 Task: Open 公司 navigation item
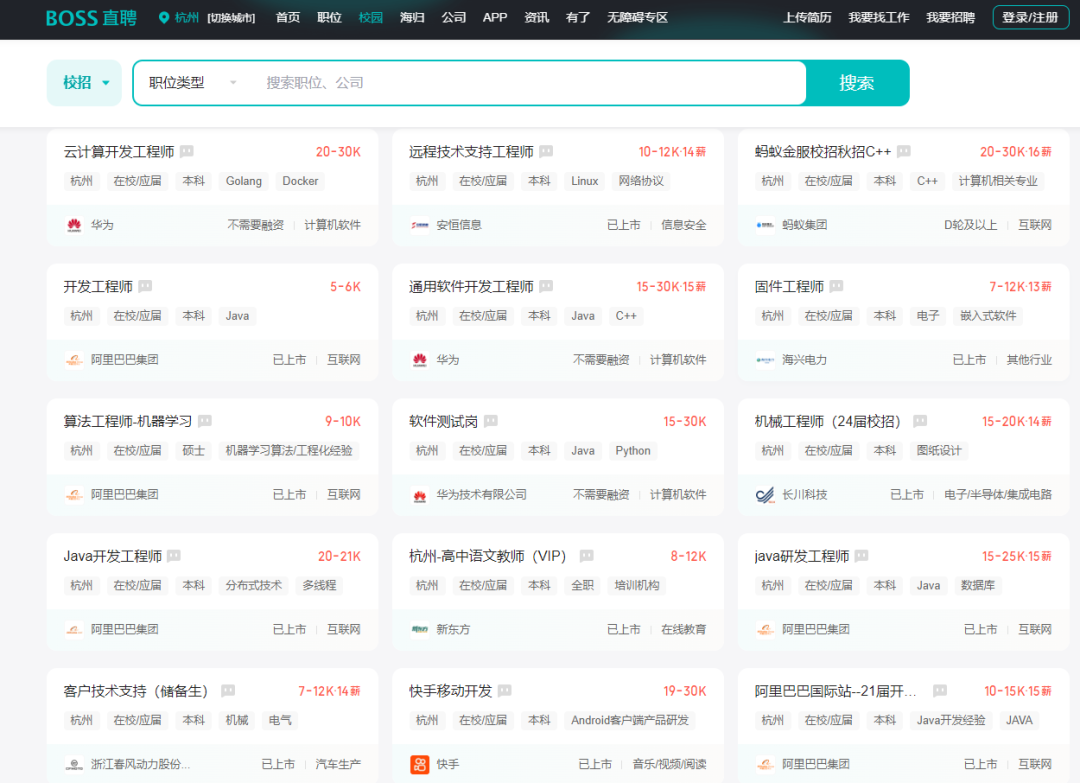[x=453, y=18]
